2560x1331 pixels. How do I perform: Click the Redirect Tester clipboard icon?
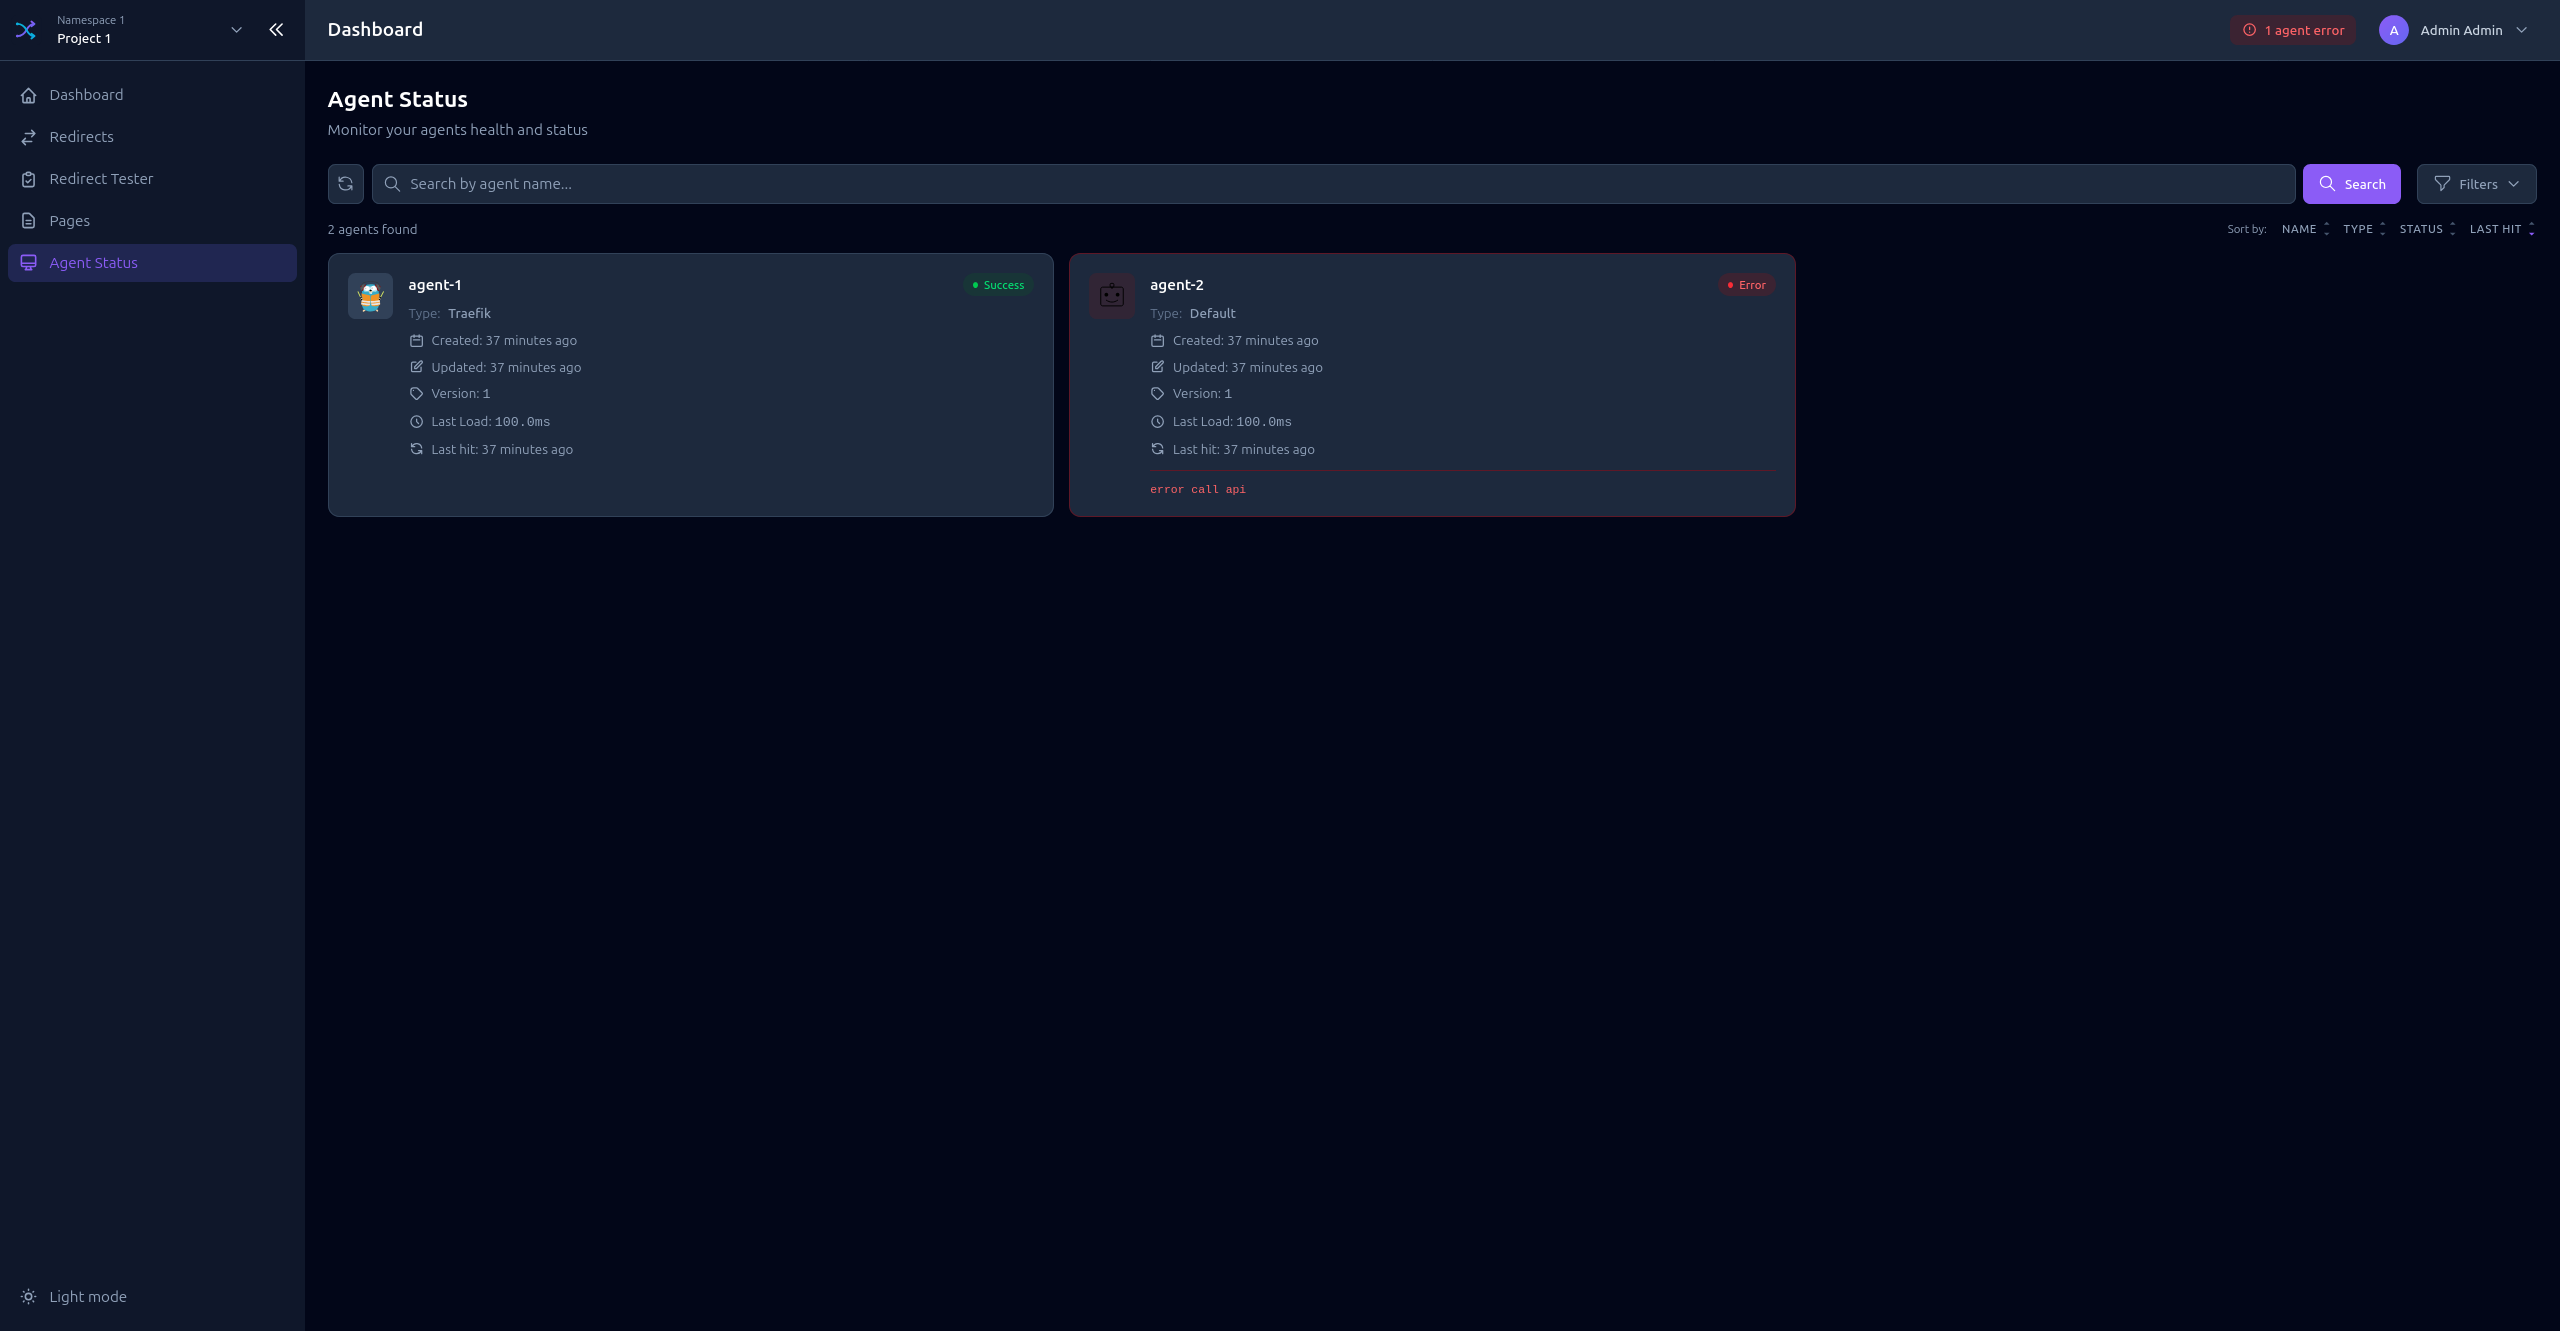(x=29, y=179)
